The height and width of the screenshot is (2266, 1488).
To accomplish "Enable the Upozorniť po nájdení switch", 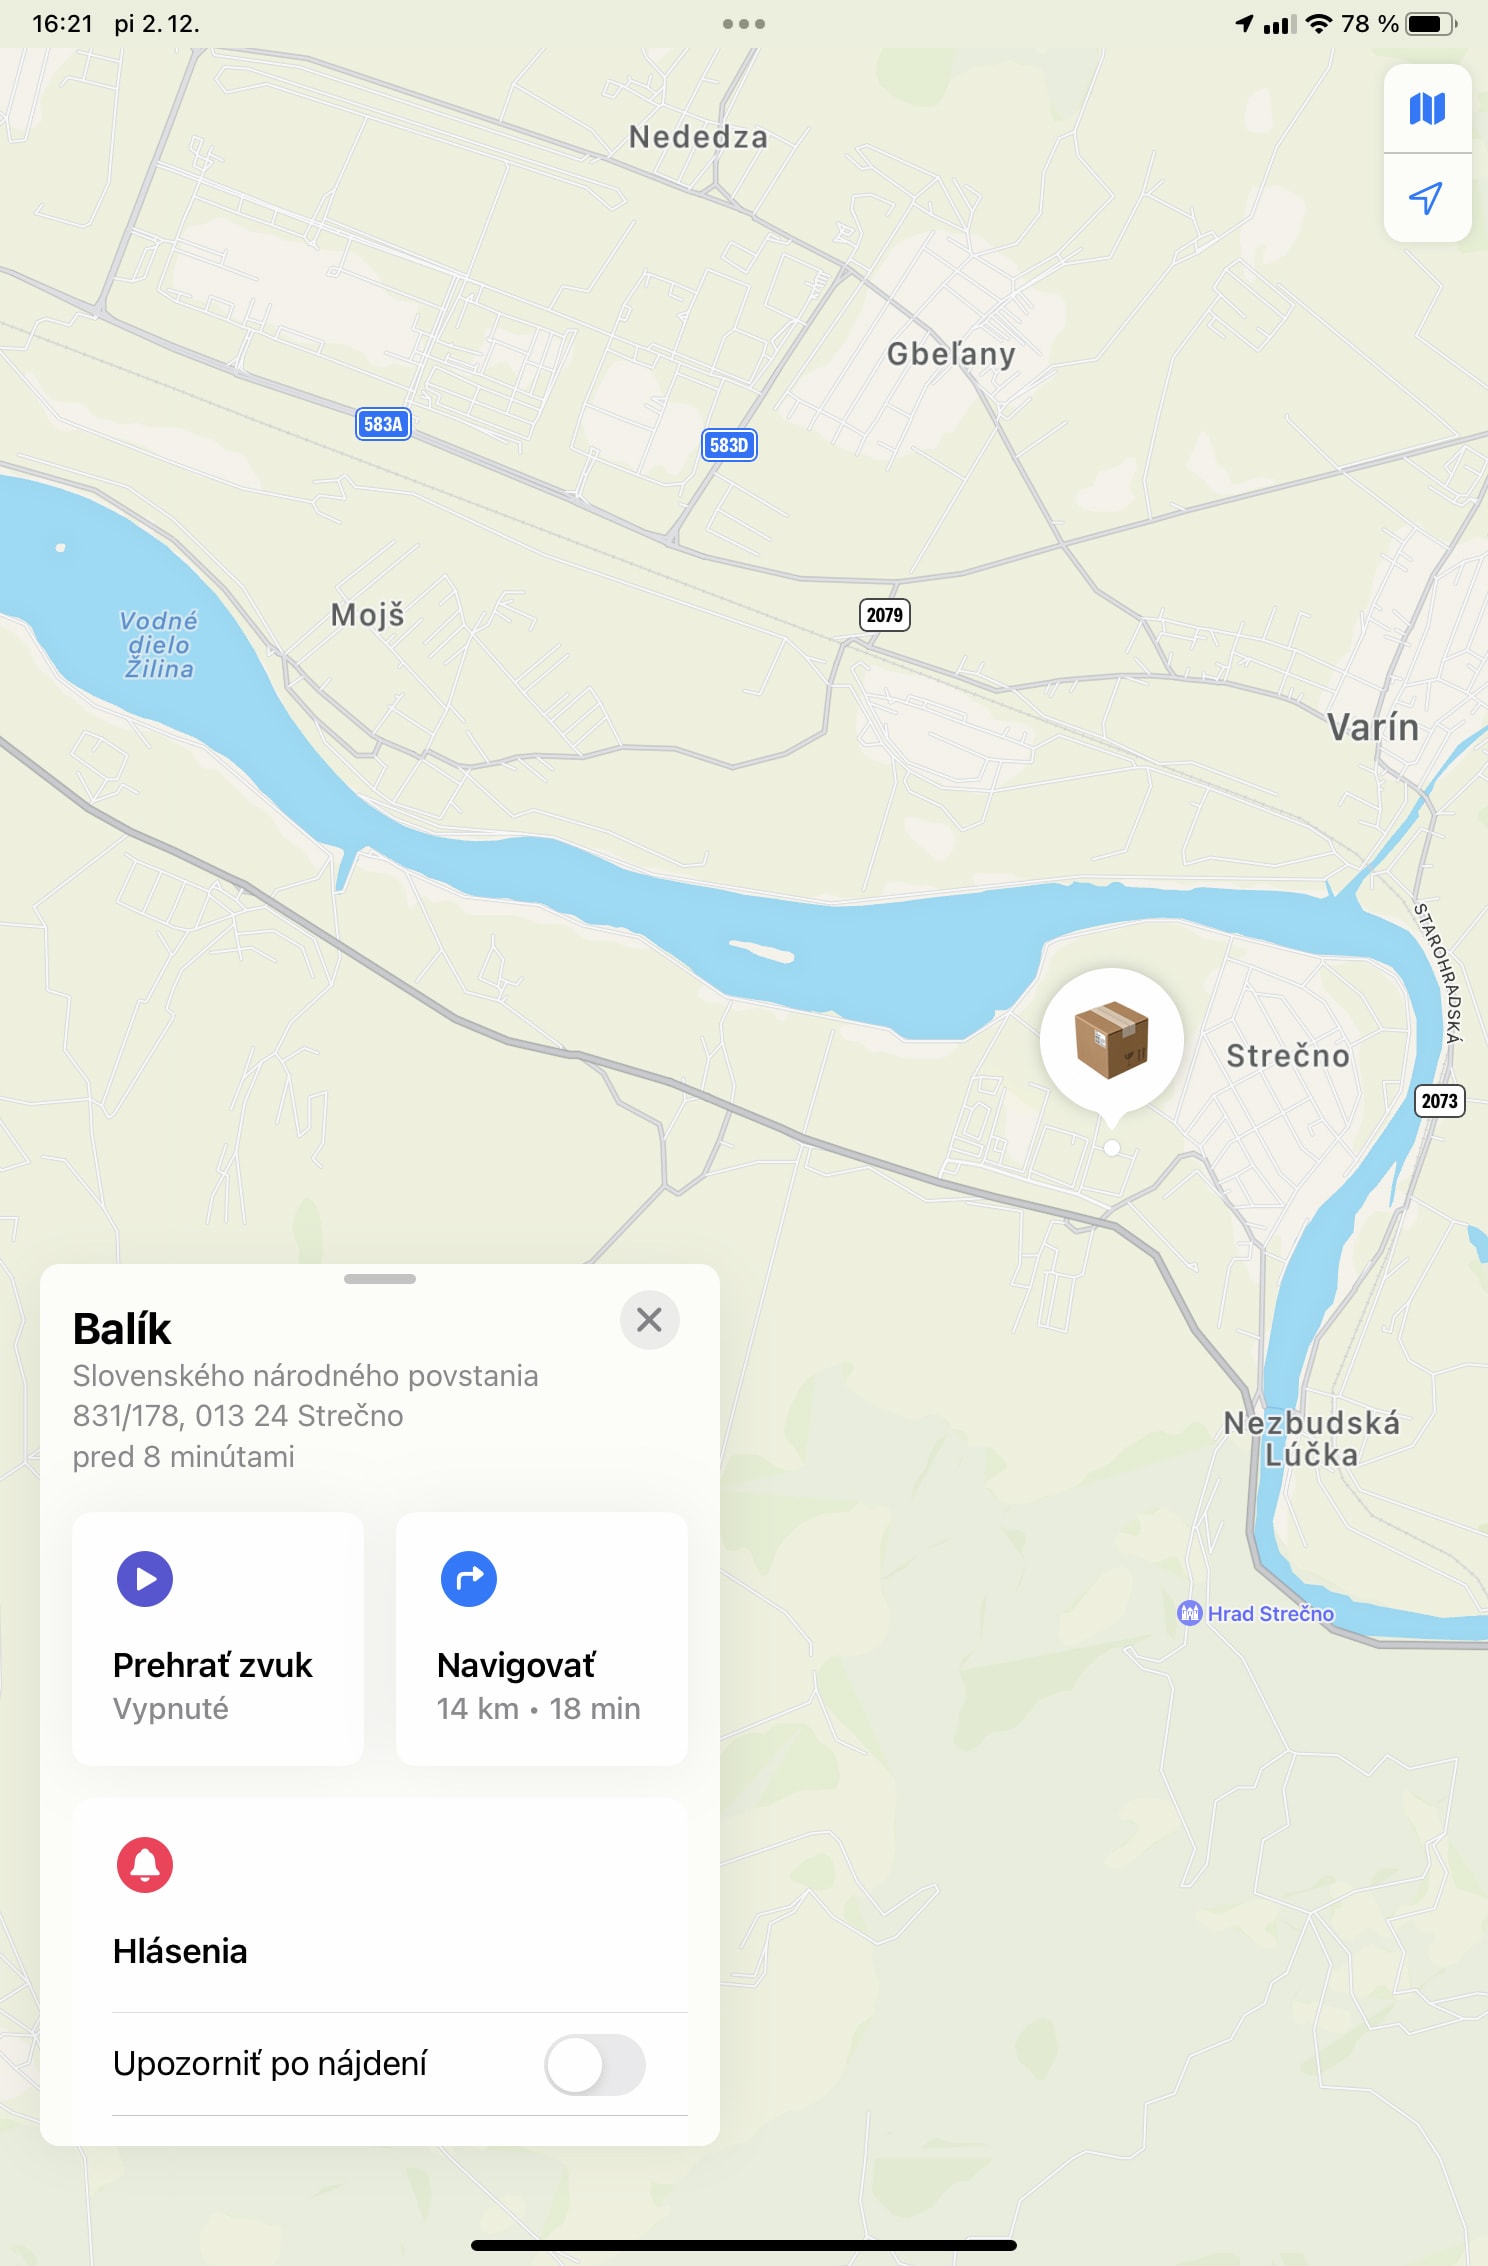I will [x=595, y=2065].
